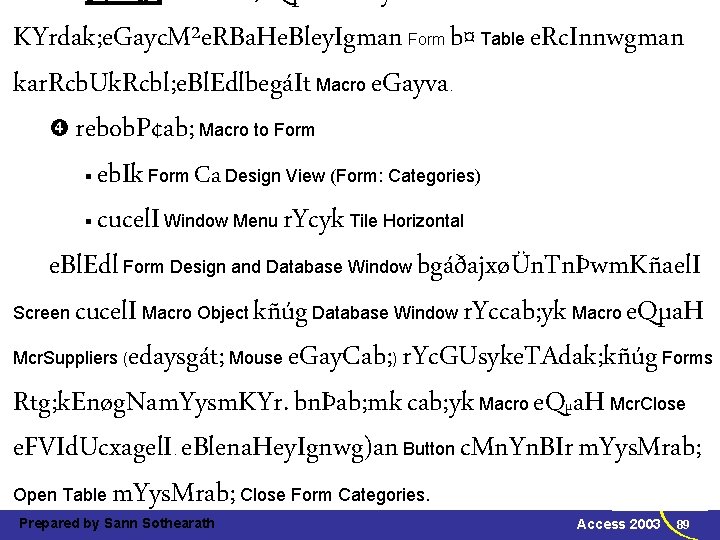Click the numbered bullet 4 circle
The height and width of the screenshot is (540, 720).
[59, 128]
